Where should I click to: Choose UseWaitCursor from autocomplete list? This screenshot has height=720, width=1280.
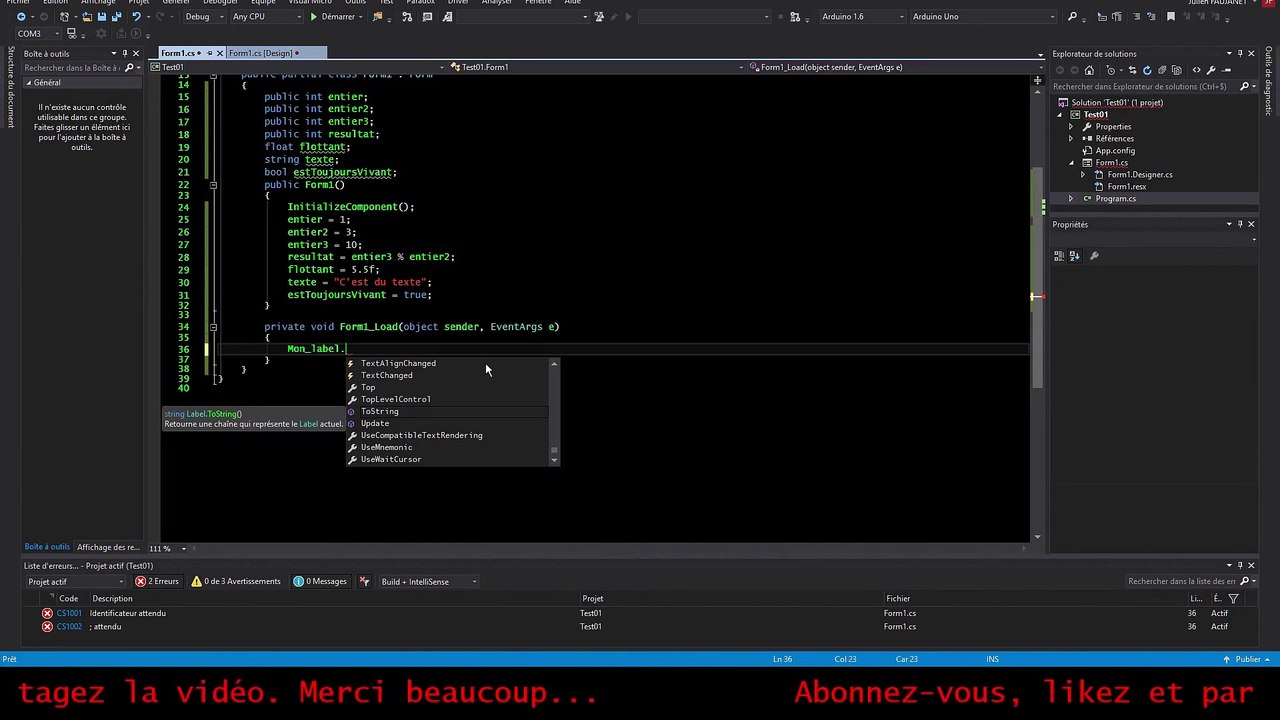coord(447,459)
